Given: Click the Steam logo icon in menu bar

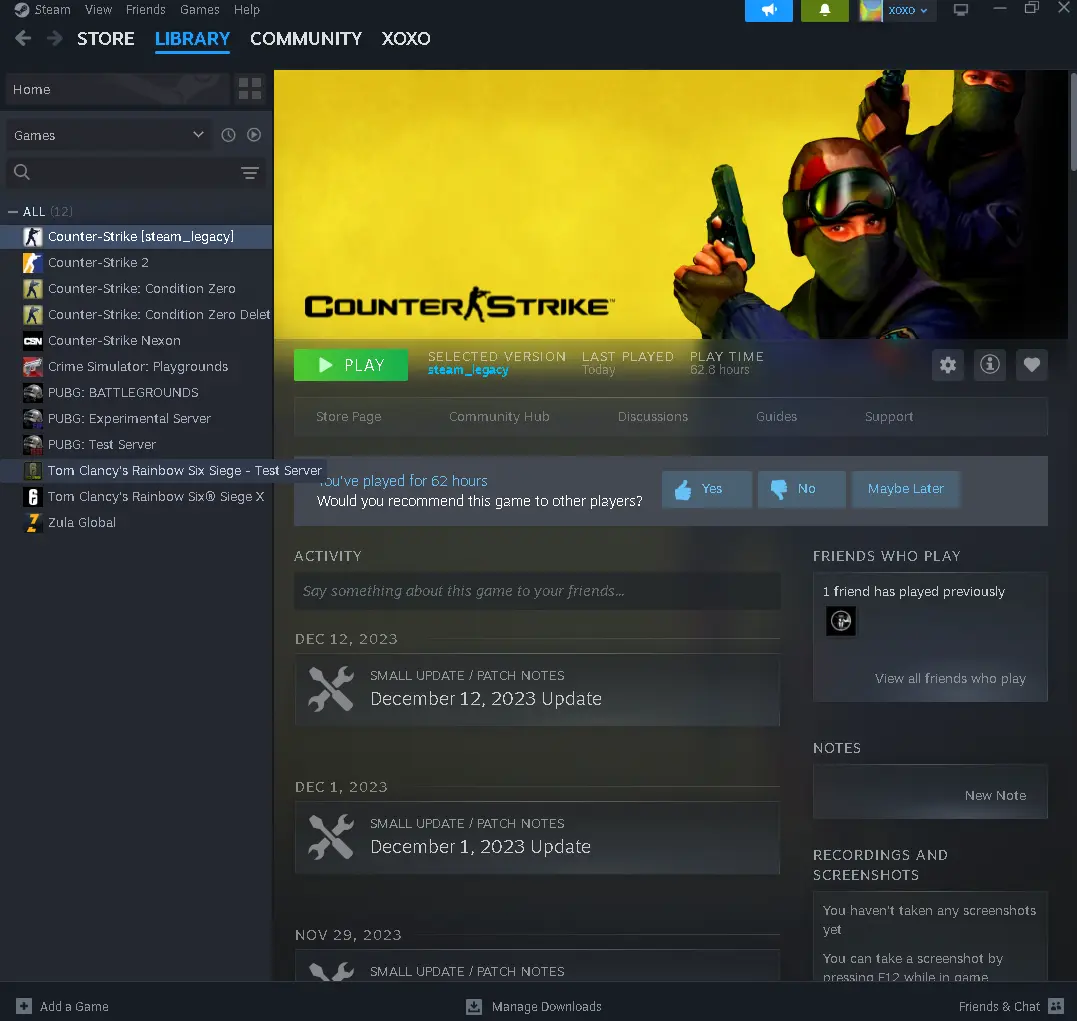Looking at the screenshot, I should 21,10.
